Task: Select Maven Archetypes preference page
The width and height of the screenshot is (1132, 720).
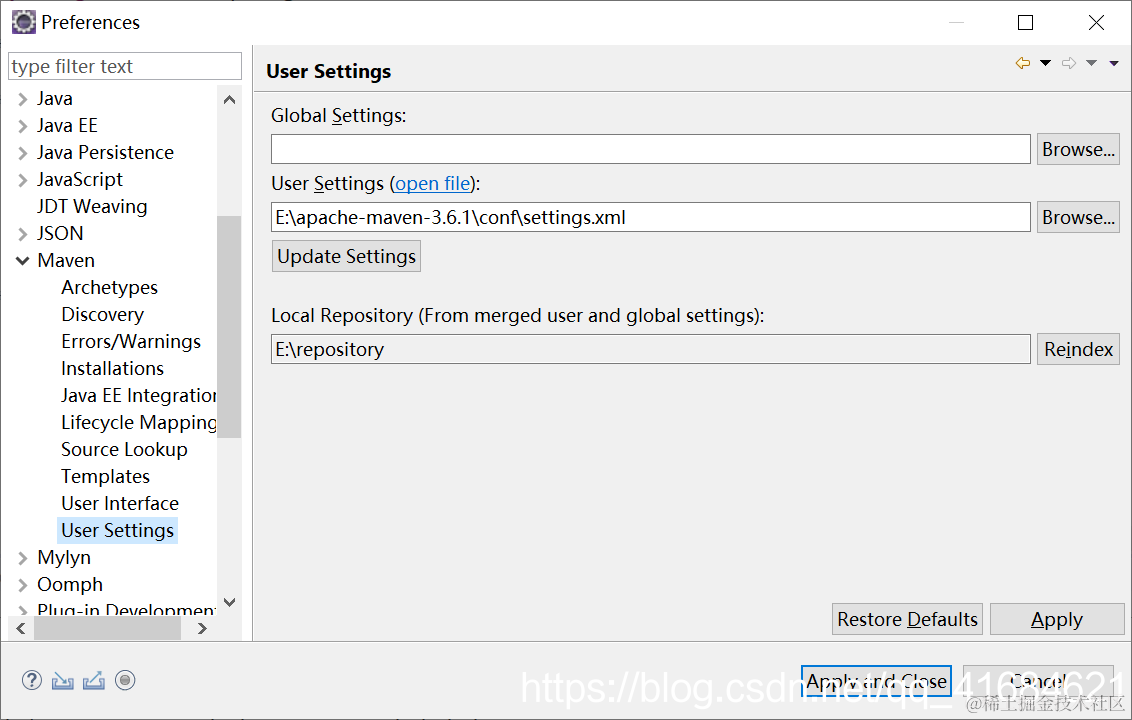Action: point(109,287)
